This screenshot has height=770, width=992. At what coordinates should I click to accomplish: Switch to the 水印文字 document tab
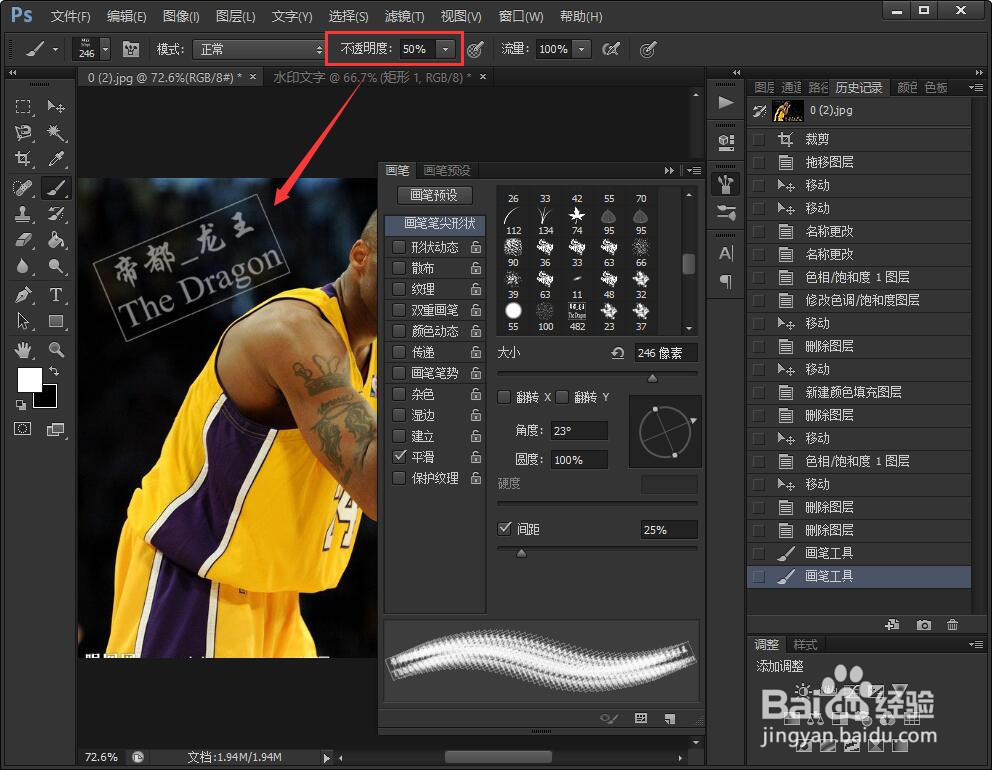372,77
